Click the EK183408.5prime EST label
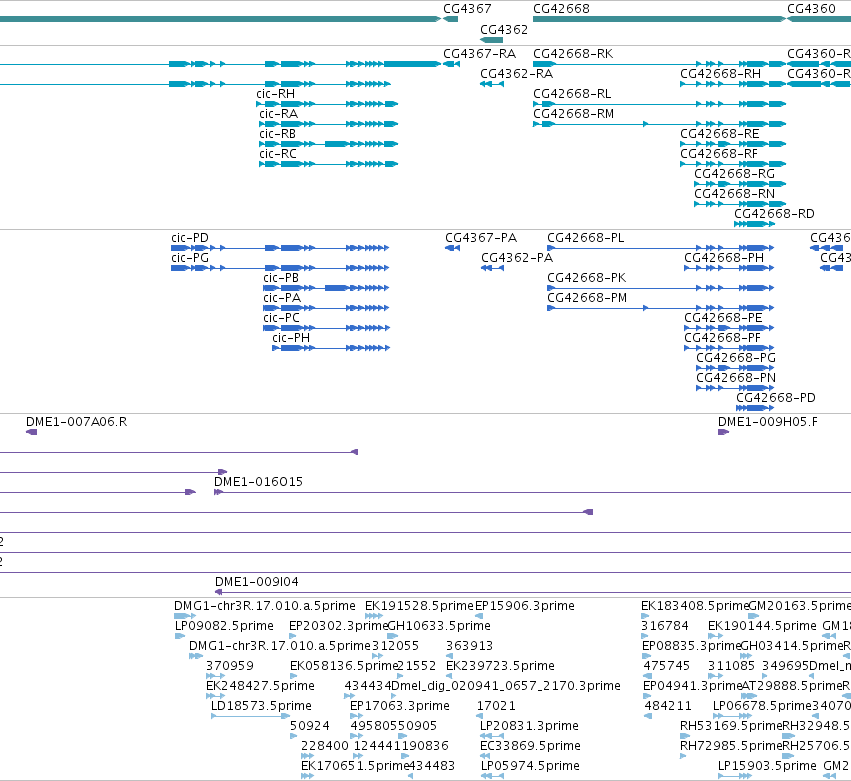This screenshot has height=781, width=851. [695, 606]
